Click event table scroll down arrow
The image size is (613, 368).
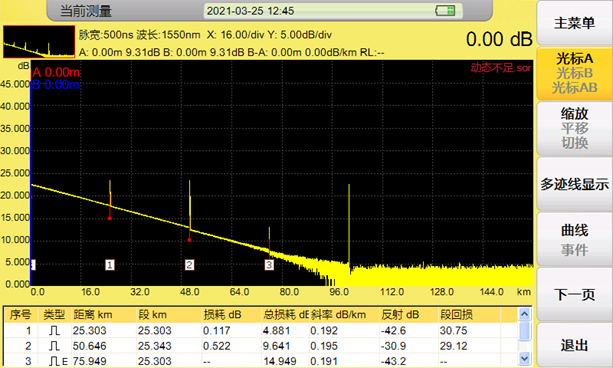[524, 358]
